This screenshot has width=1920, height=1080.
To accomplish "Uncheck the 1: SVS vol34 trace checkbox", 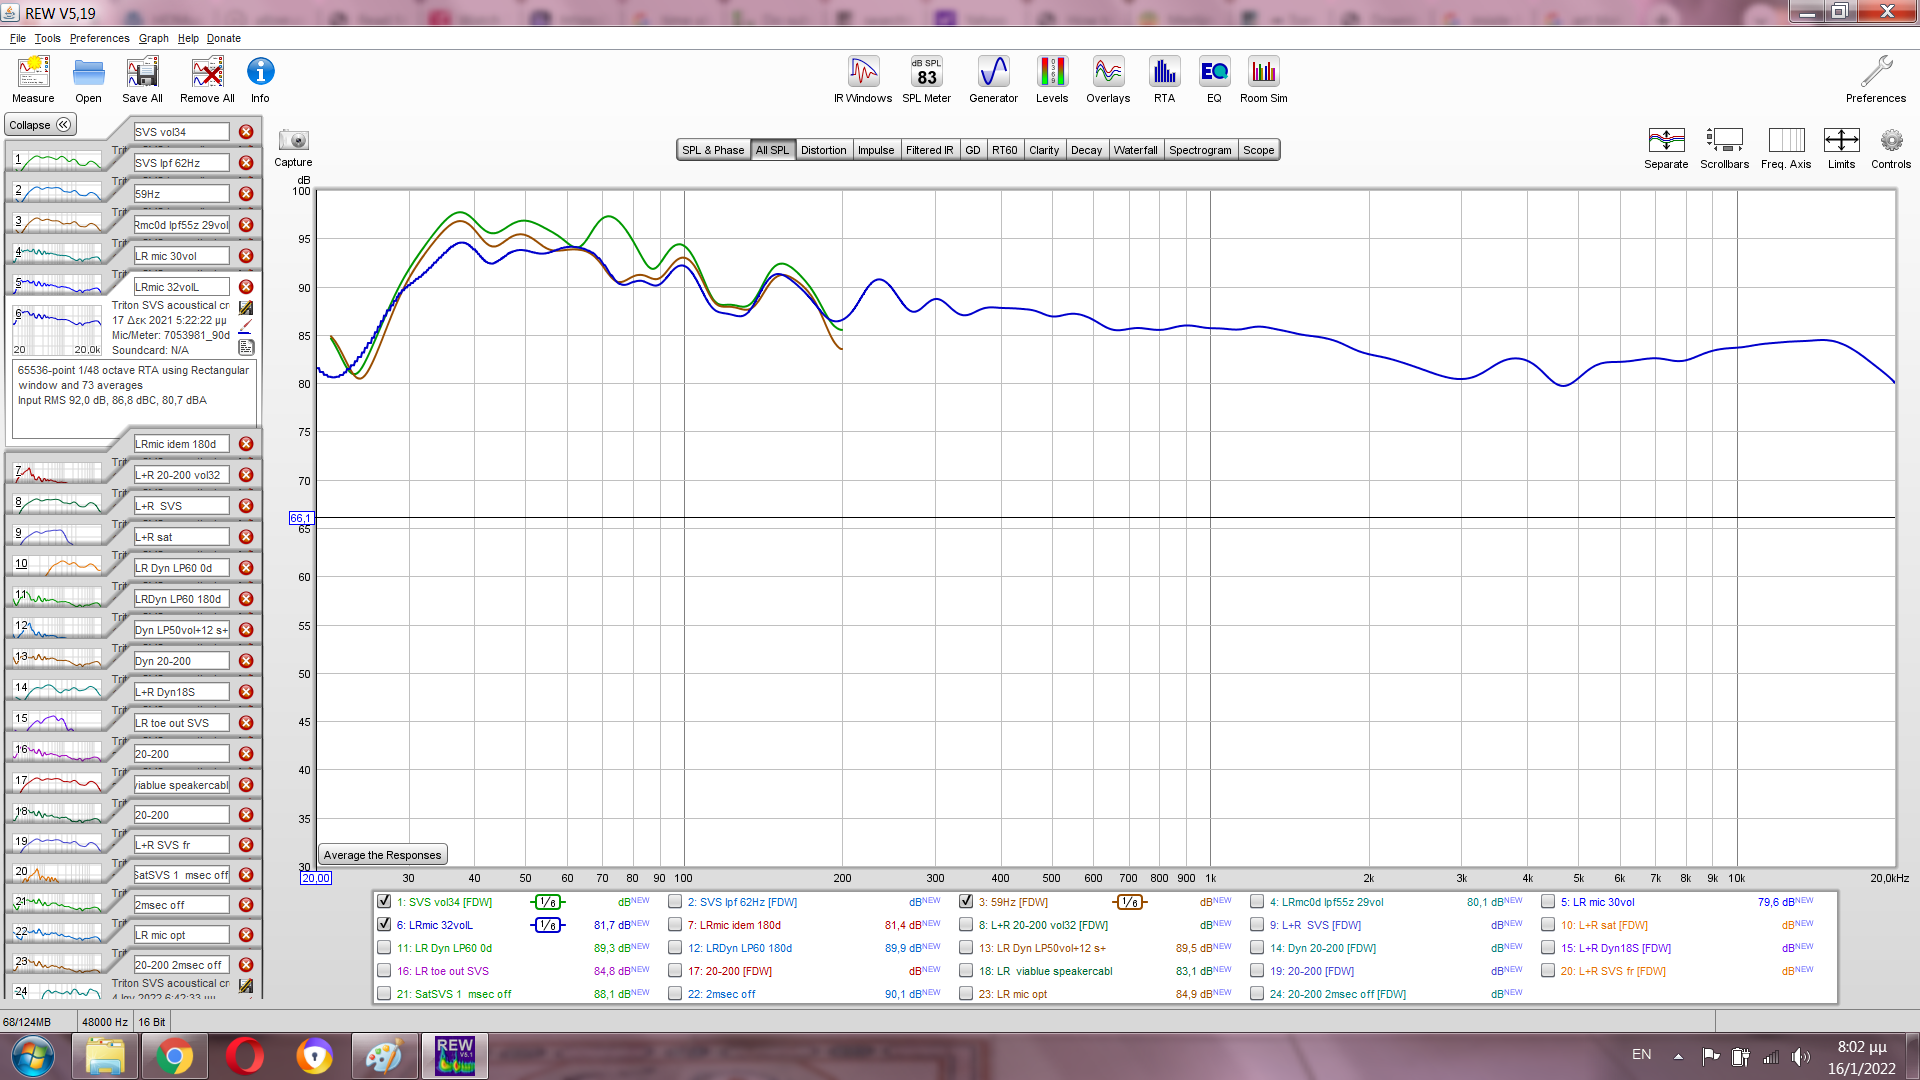I will (x=384, y=902).
